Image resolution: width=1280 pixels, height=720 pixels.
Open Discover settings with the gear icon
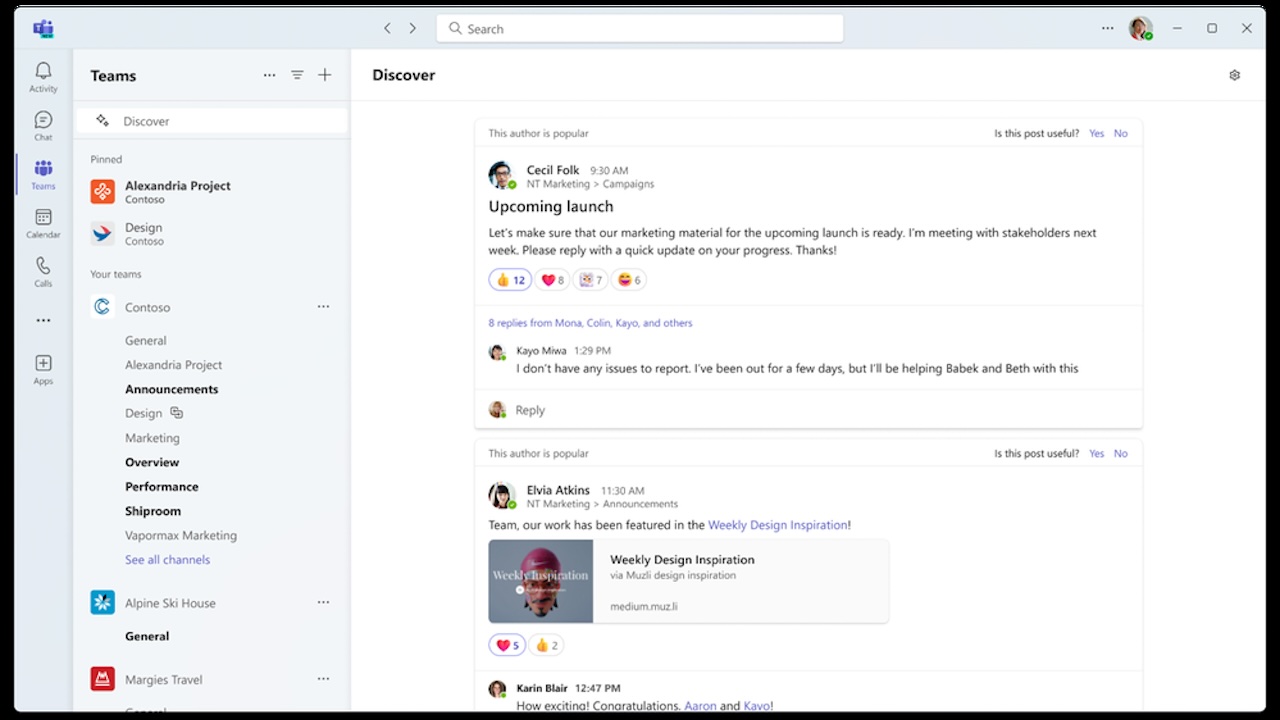coord(1234,74)
